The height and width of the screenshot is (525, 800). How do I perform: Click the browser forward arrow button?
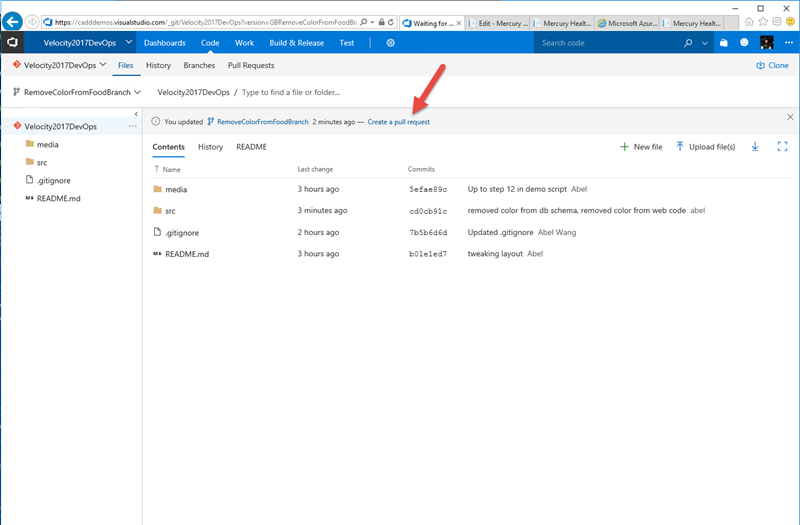(32, 22)
